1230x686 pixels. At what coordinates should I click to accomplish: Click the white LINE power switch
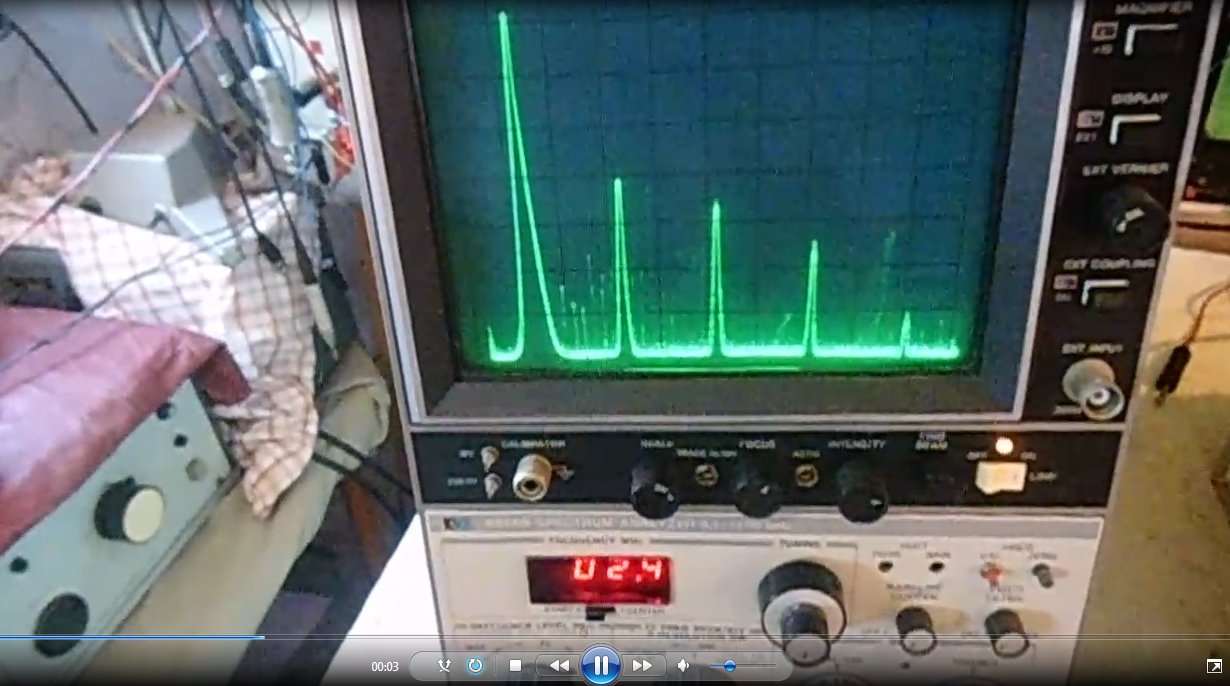[x=1000, y=478]
